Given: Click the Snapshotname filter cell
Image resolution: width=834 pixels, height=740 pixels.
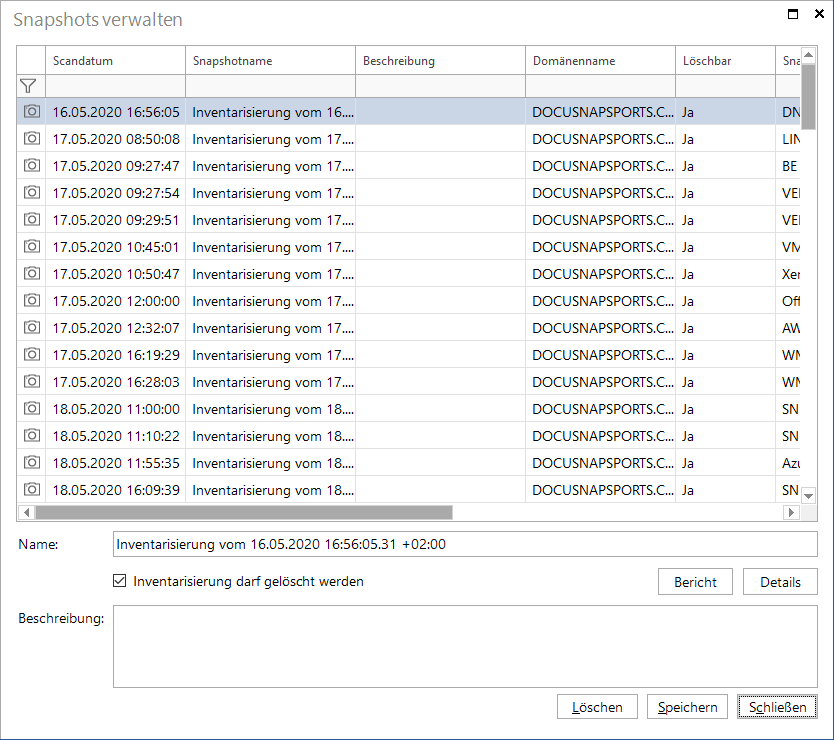Looking at the screenshot, I should tap(270, 86).
